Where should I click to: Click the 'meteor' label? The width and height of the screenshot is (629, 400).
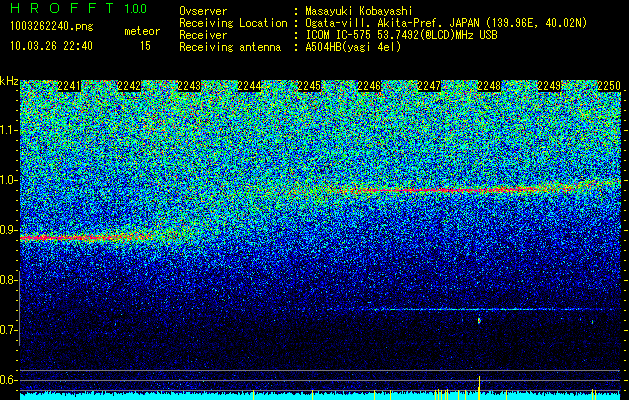coord(142,31)
